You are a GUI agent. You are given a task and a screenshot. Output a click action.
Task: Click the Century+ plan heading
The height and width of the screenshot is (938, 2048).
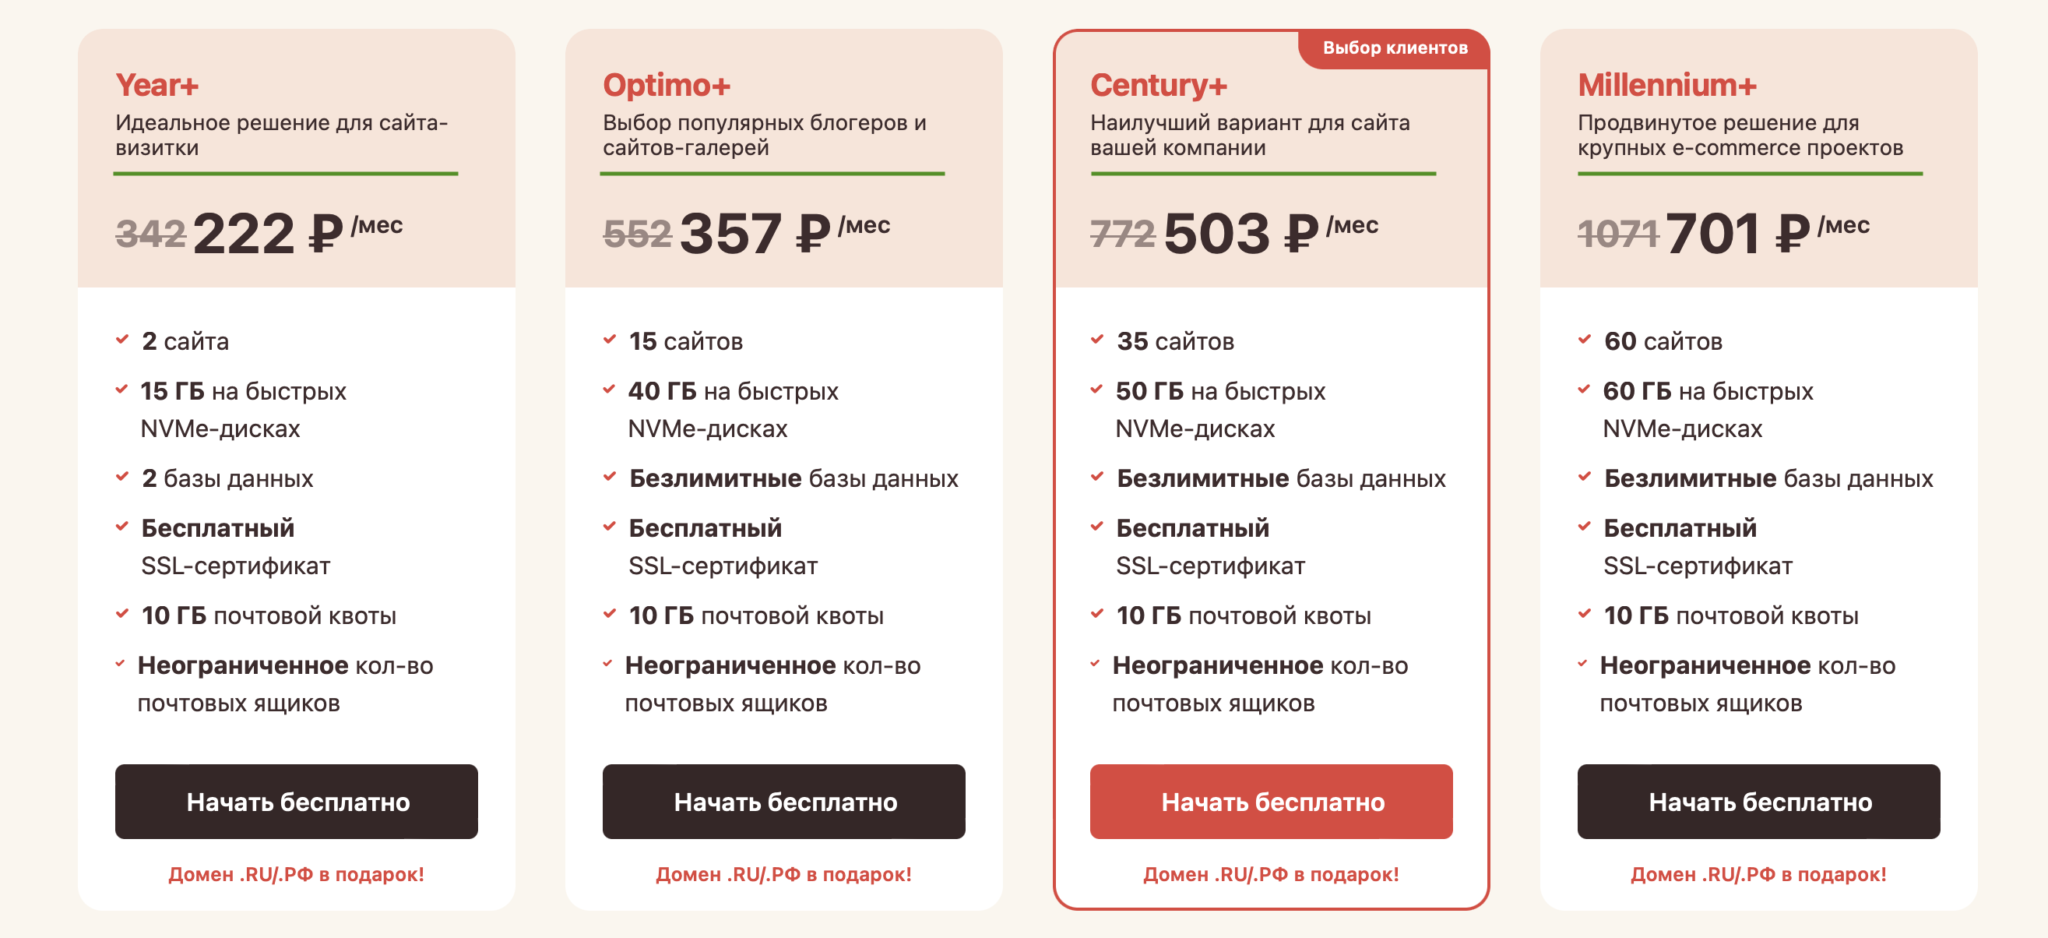[x=1158, y=86]
